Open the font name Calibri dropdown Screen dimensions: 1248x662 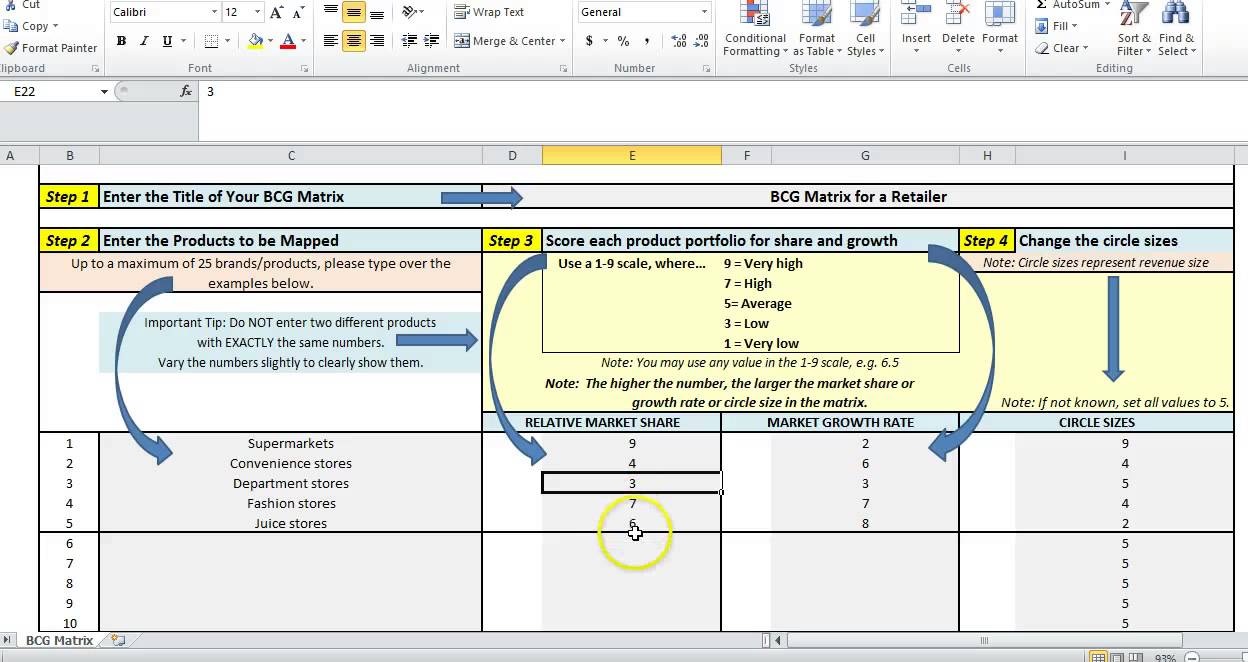[214, 13]
